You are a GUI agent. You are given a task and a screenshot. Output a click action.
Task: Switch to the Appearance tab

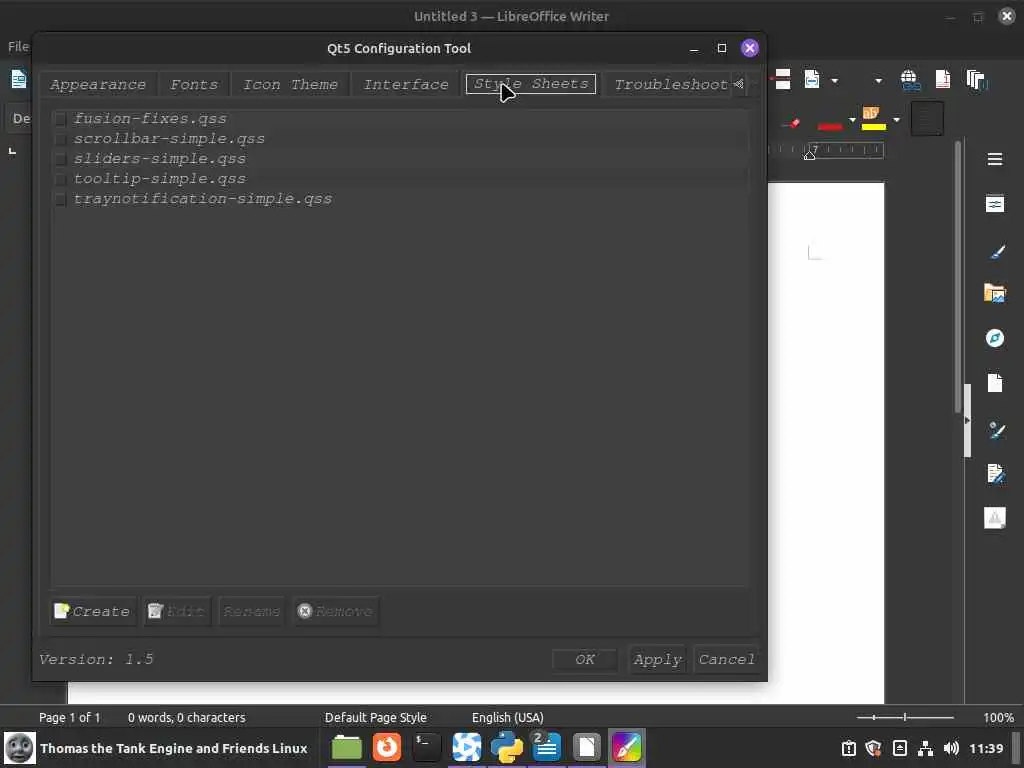(98, 84)
